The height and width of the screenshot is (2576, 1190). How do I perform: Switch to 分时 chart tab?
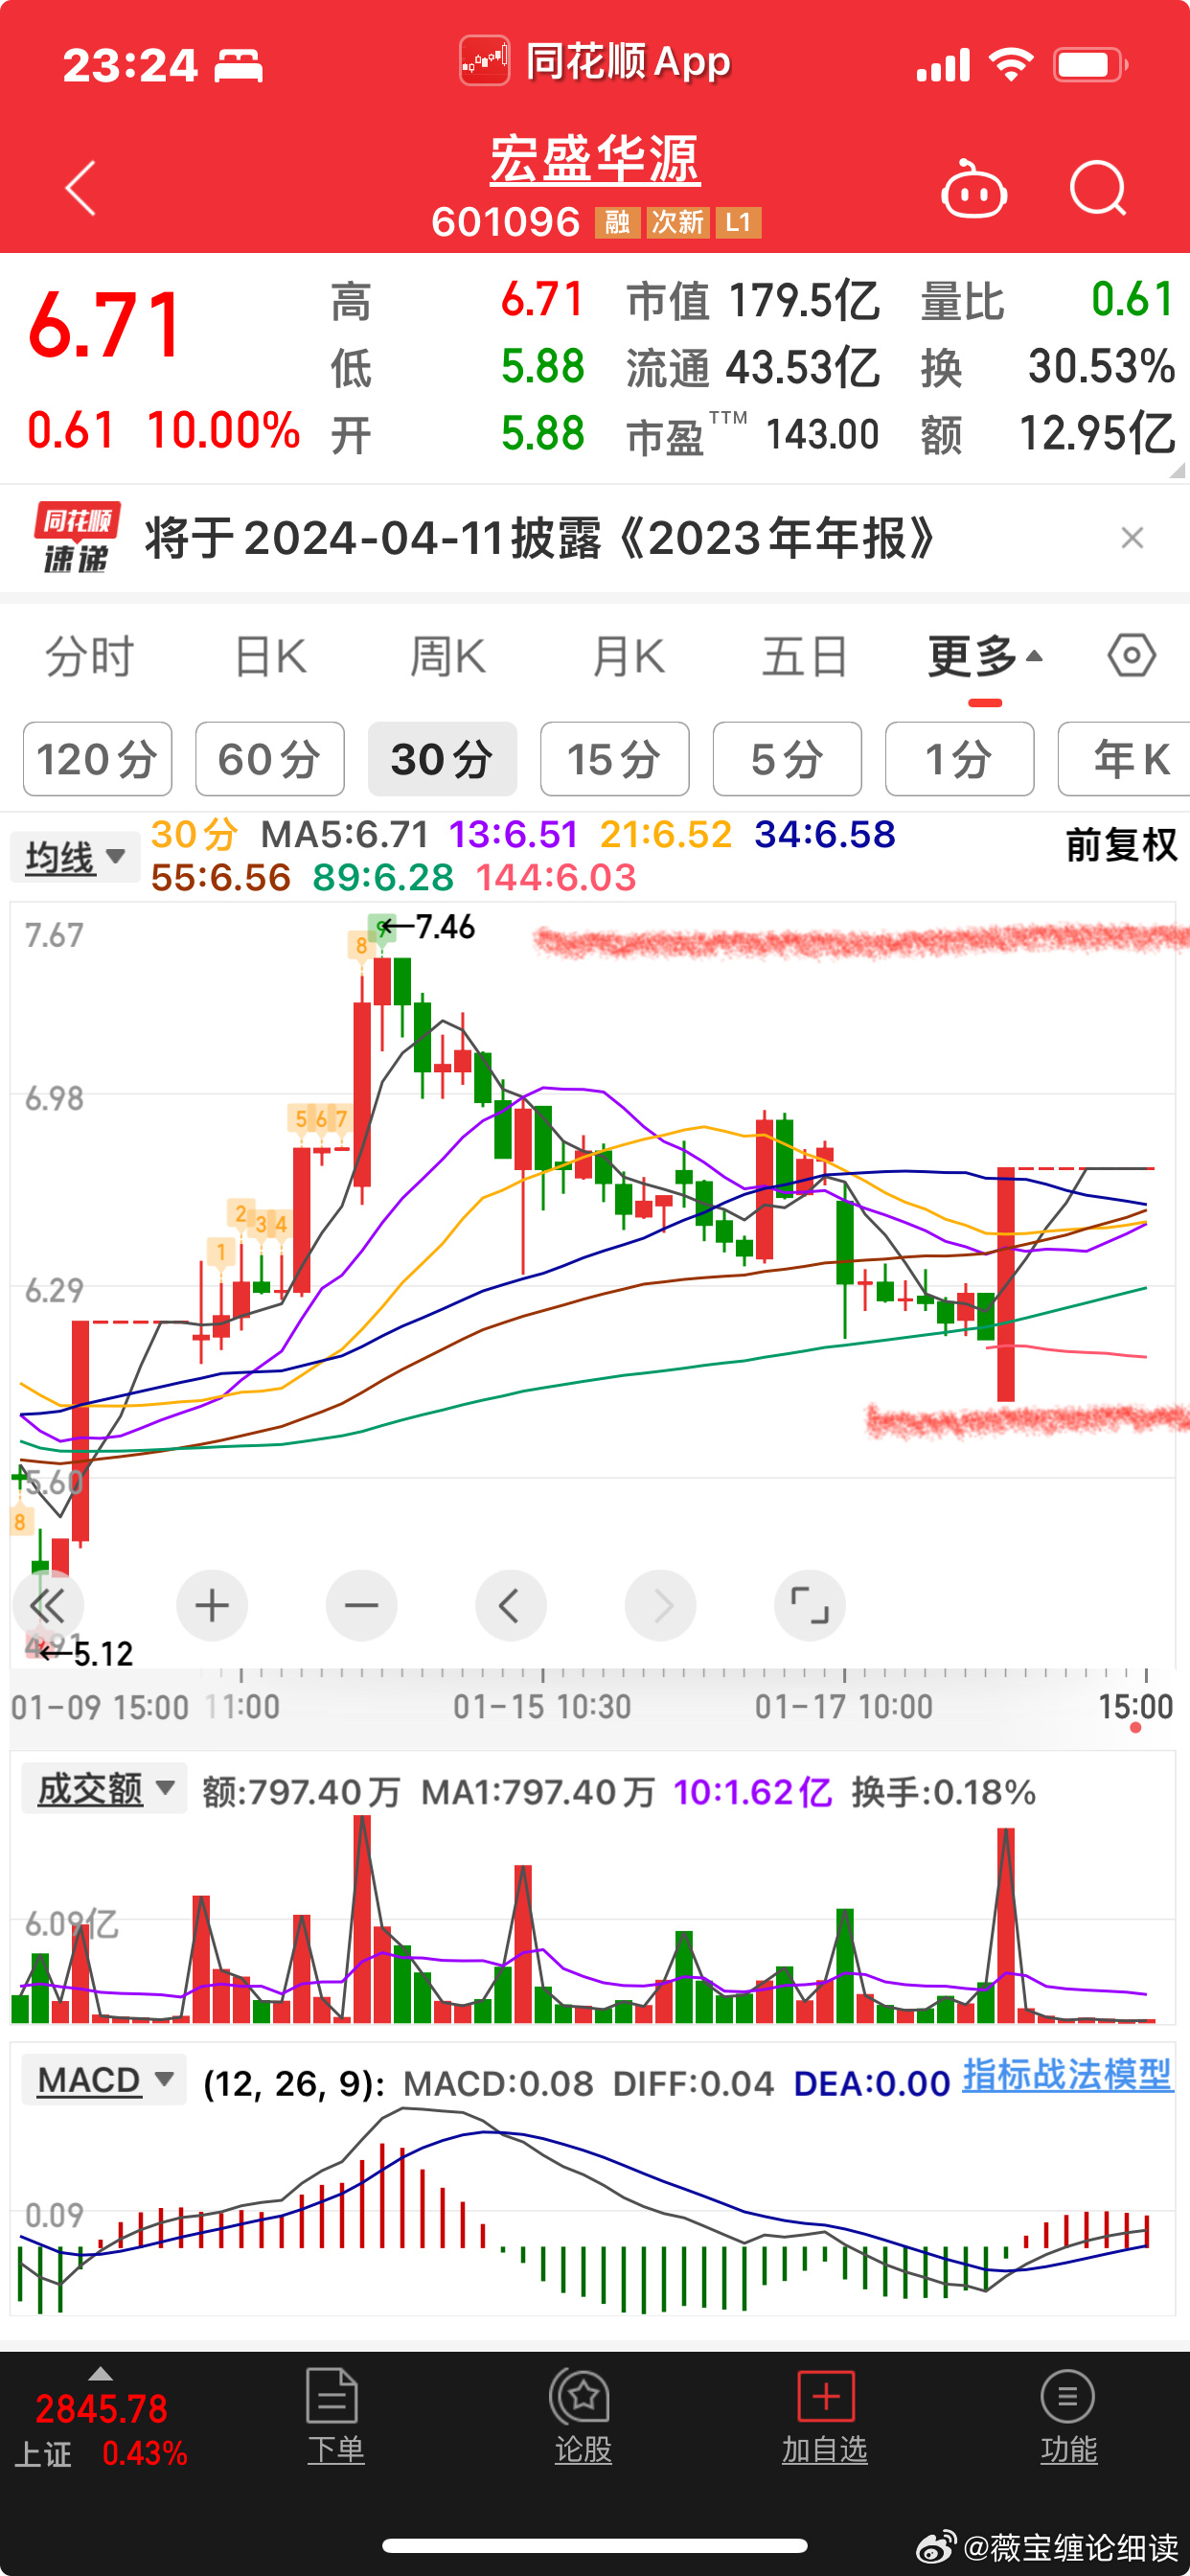90,657
